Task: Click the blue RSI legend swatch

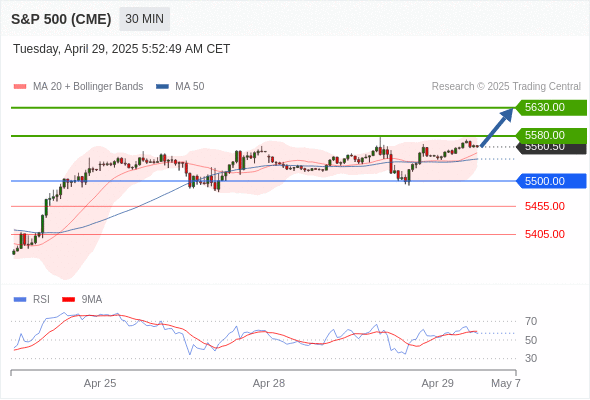Action: click(20, 300)
